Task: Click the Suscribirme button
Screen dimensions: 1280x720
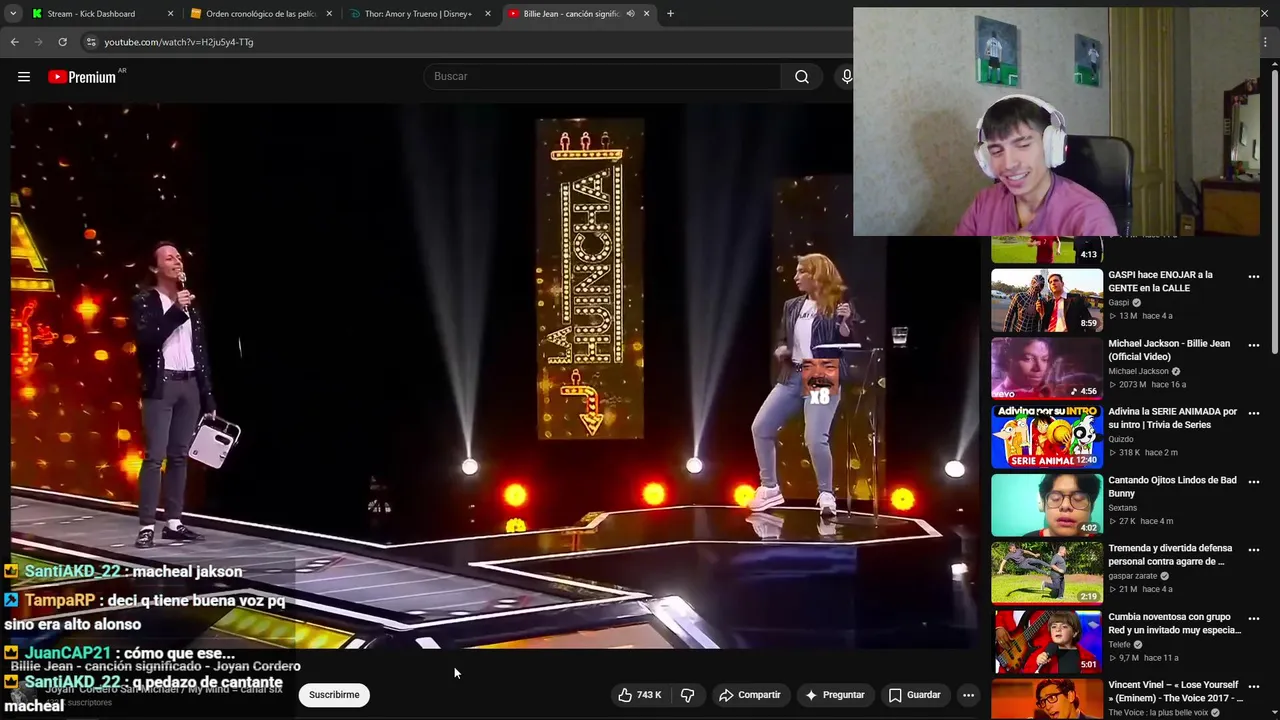Action: click(x=334, y=695)
